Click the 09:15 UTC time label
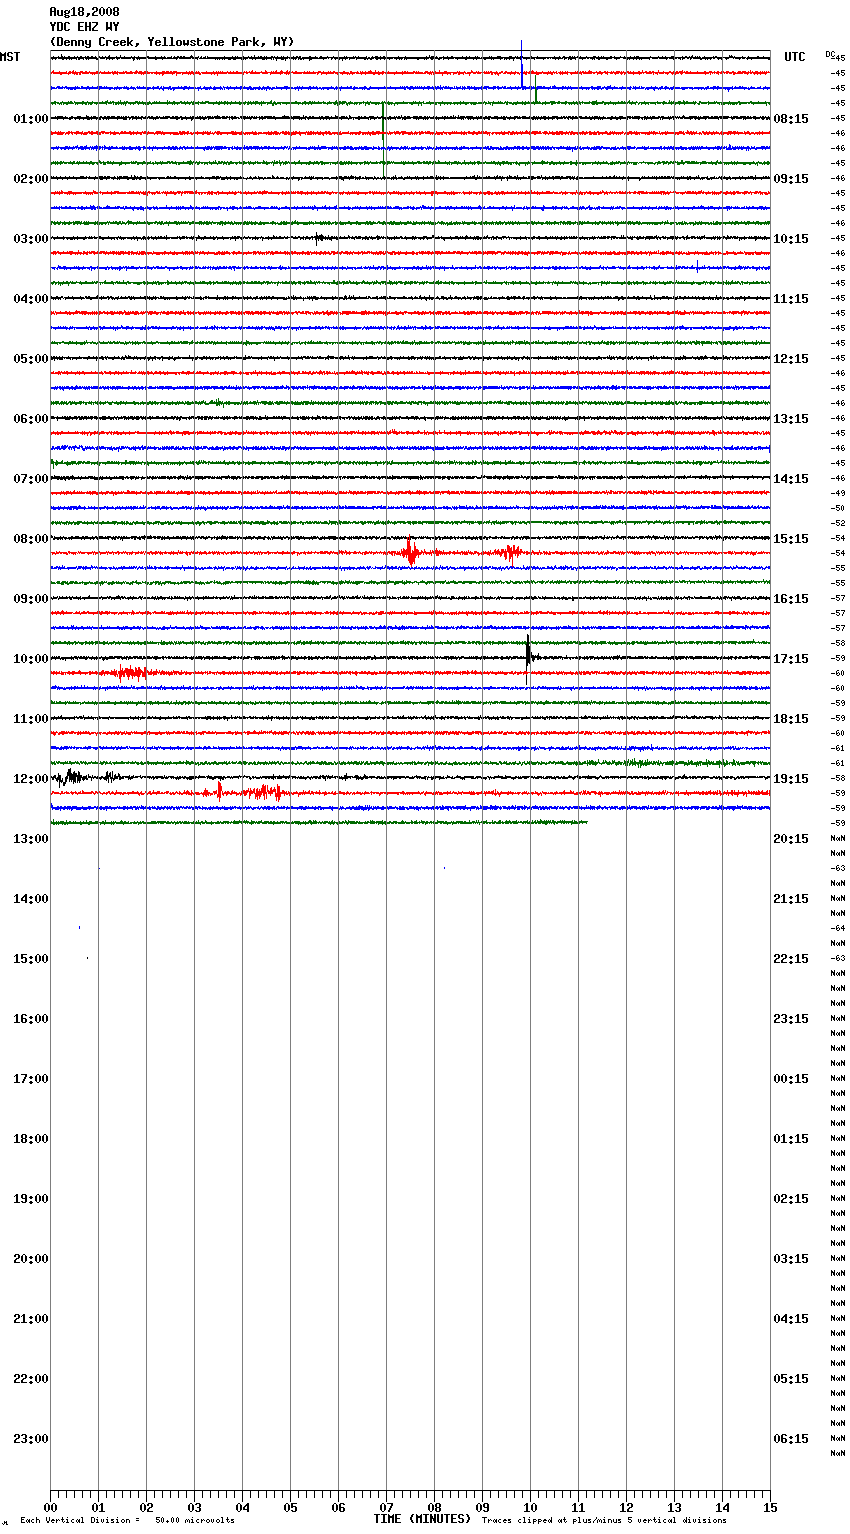 click(x=791, y=179)
